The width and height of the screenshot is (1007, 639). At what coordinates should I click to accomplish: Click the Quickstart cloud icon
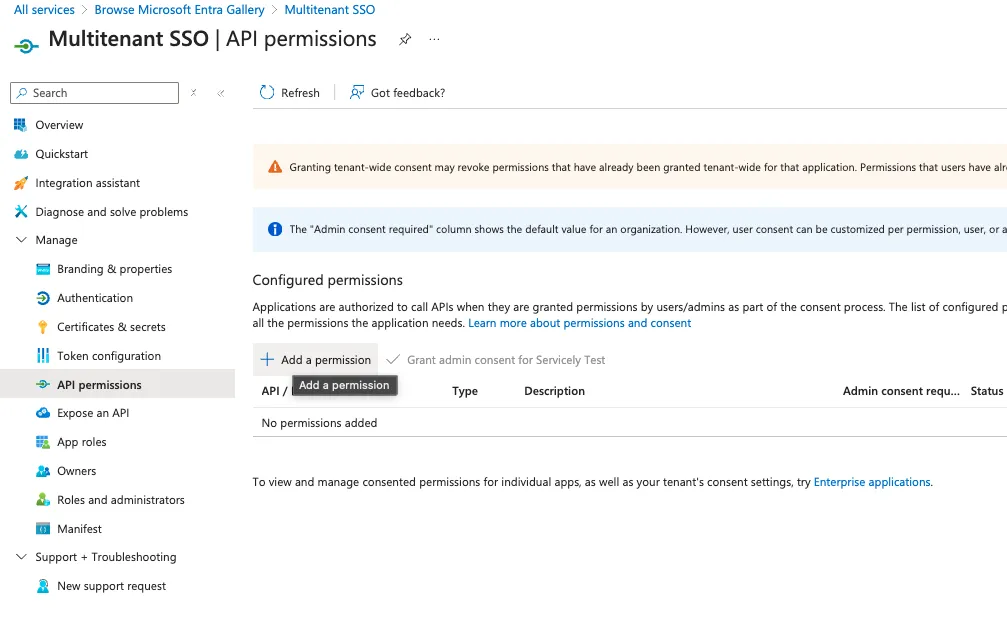click(21, 154)
